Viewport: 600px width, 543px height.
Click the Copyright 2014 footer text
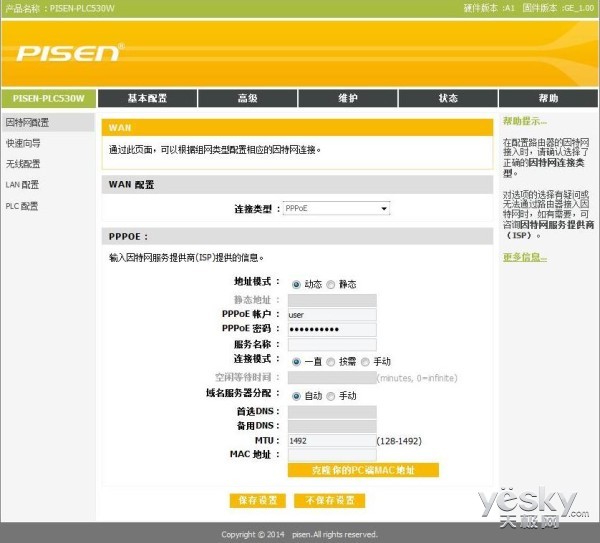pos(299,534)
